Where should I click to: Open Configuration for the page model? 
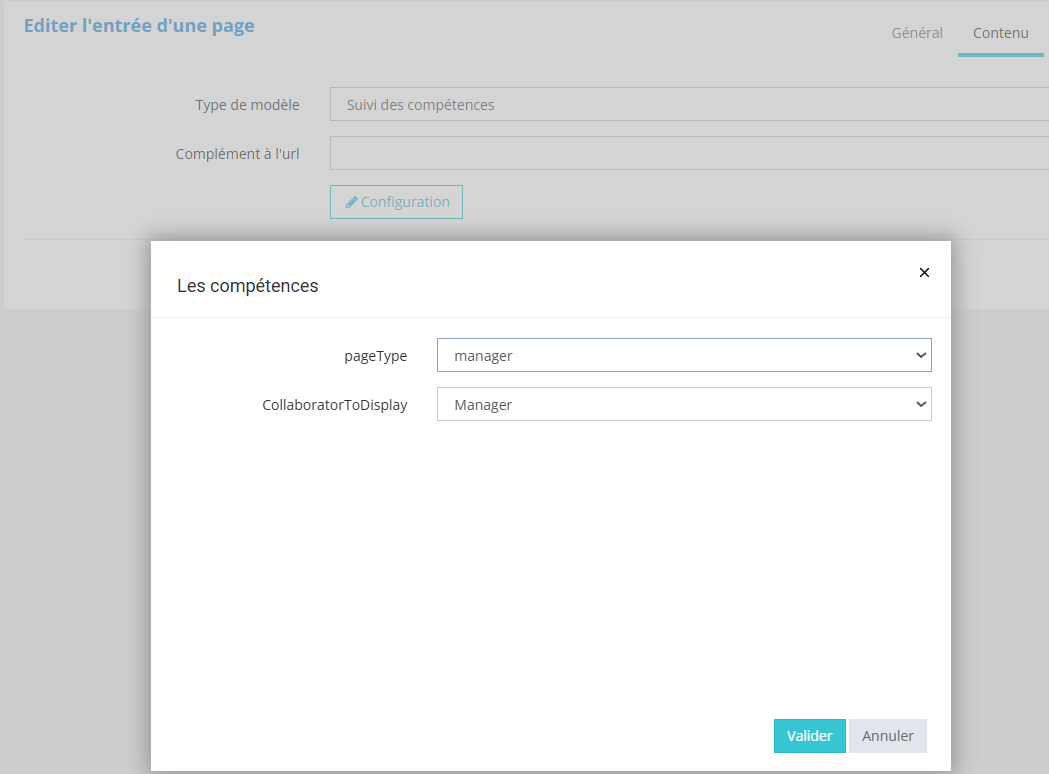[x=397, y=202]
